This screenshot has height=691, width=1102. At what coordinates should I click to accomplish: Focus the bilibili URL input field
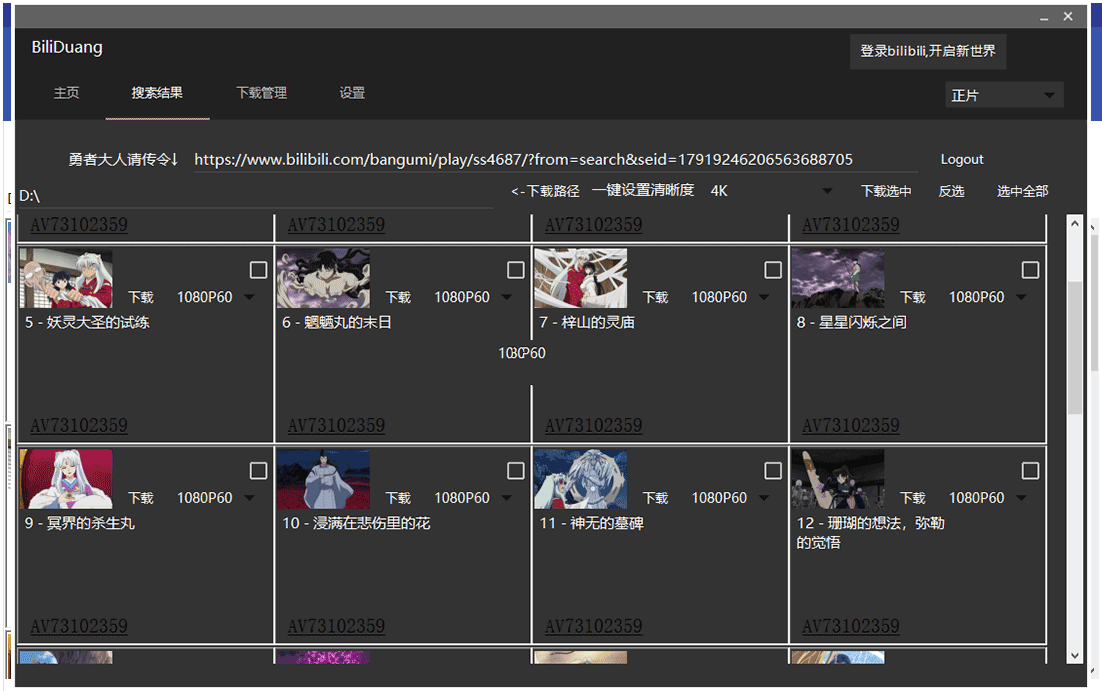coord(555,160)
